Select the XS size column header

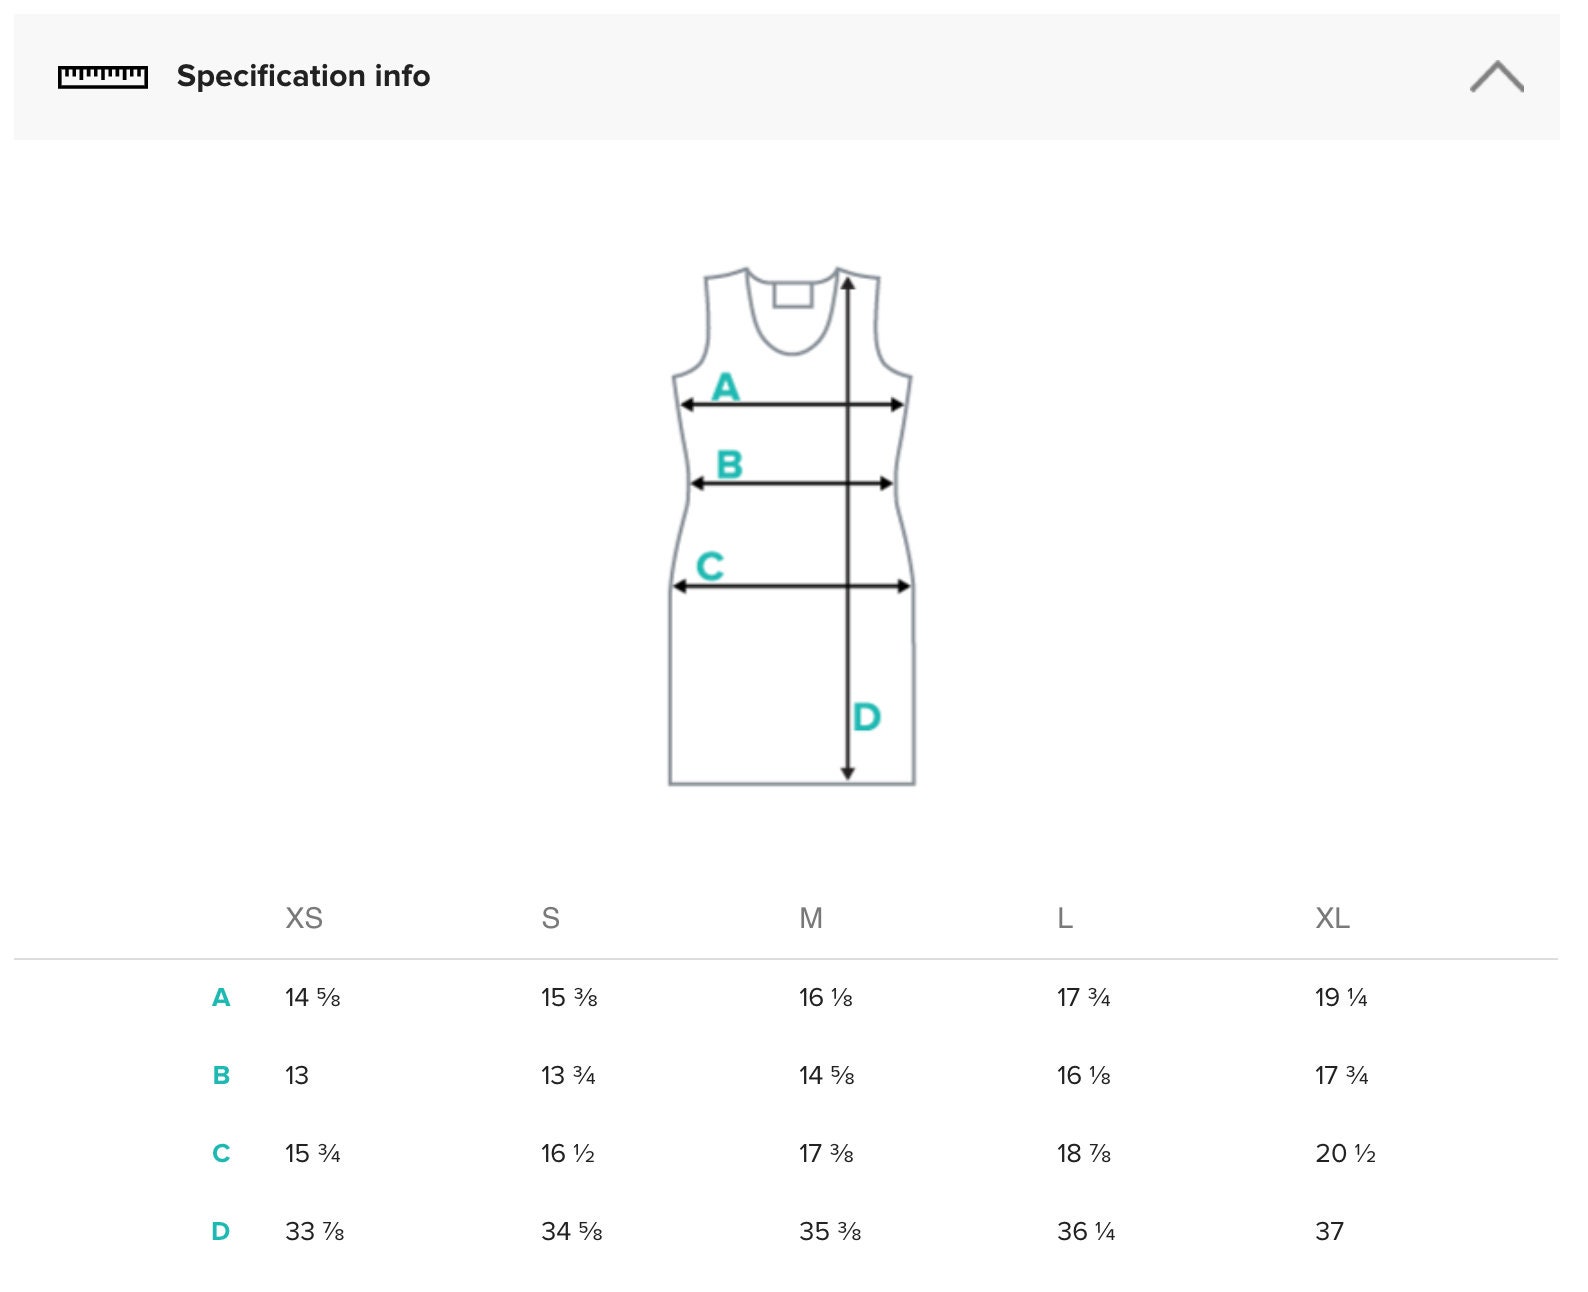pos(304,918)
